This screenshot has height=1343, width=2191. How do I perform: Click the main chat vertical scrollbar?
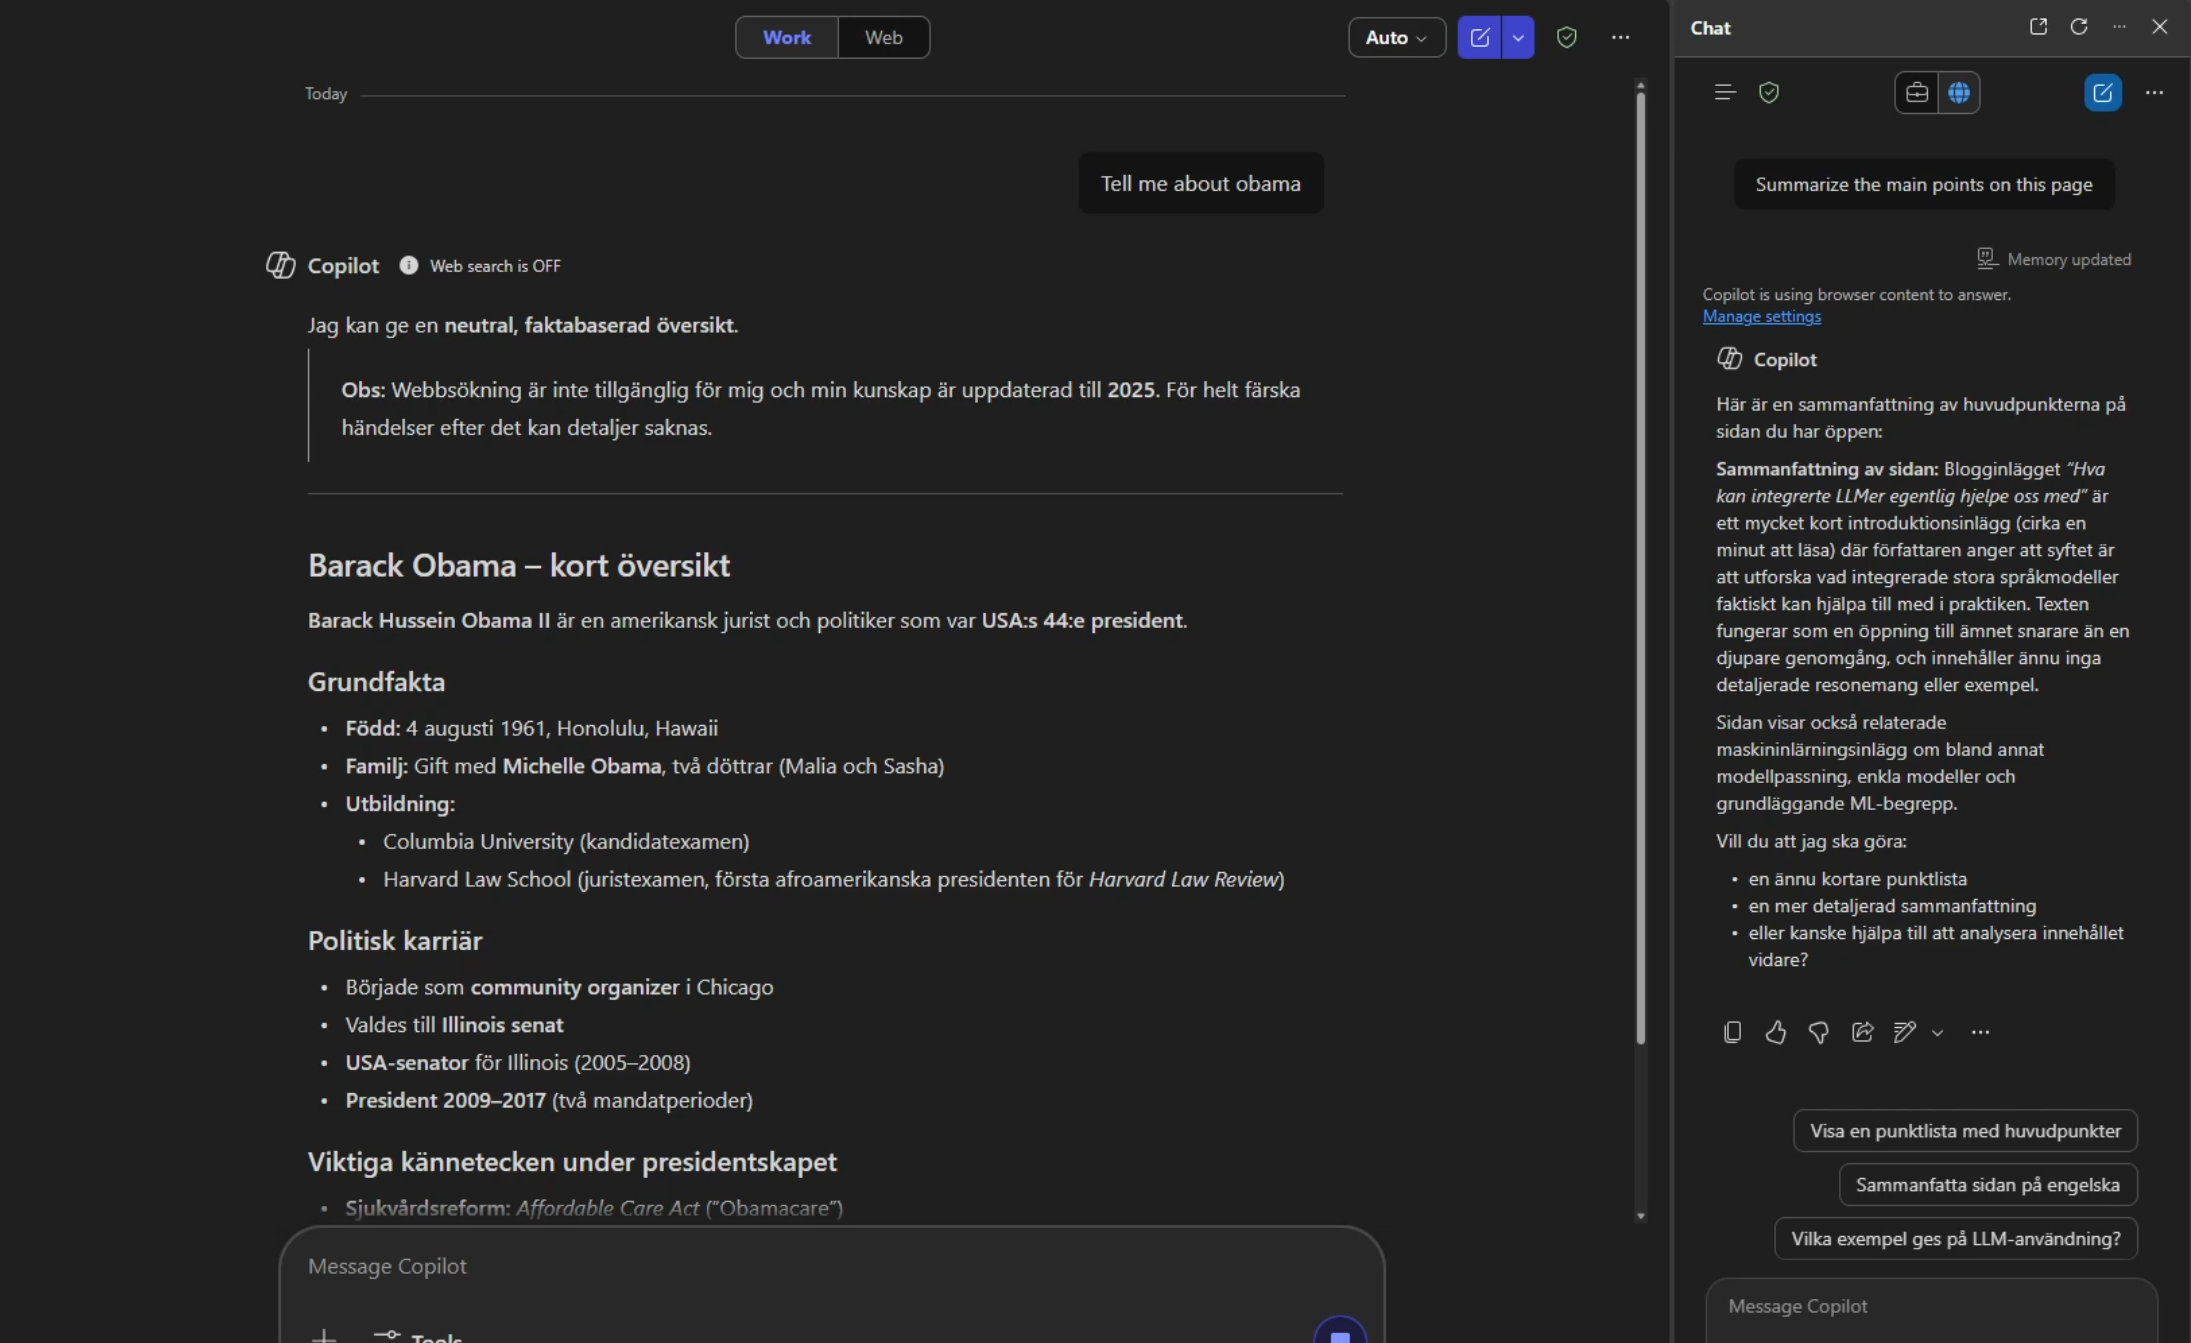point(1640,570)
